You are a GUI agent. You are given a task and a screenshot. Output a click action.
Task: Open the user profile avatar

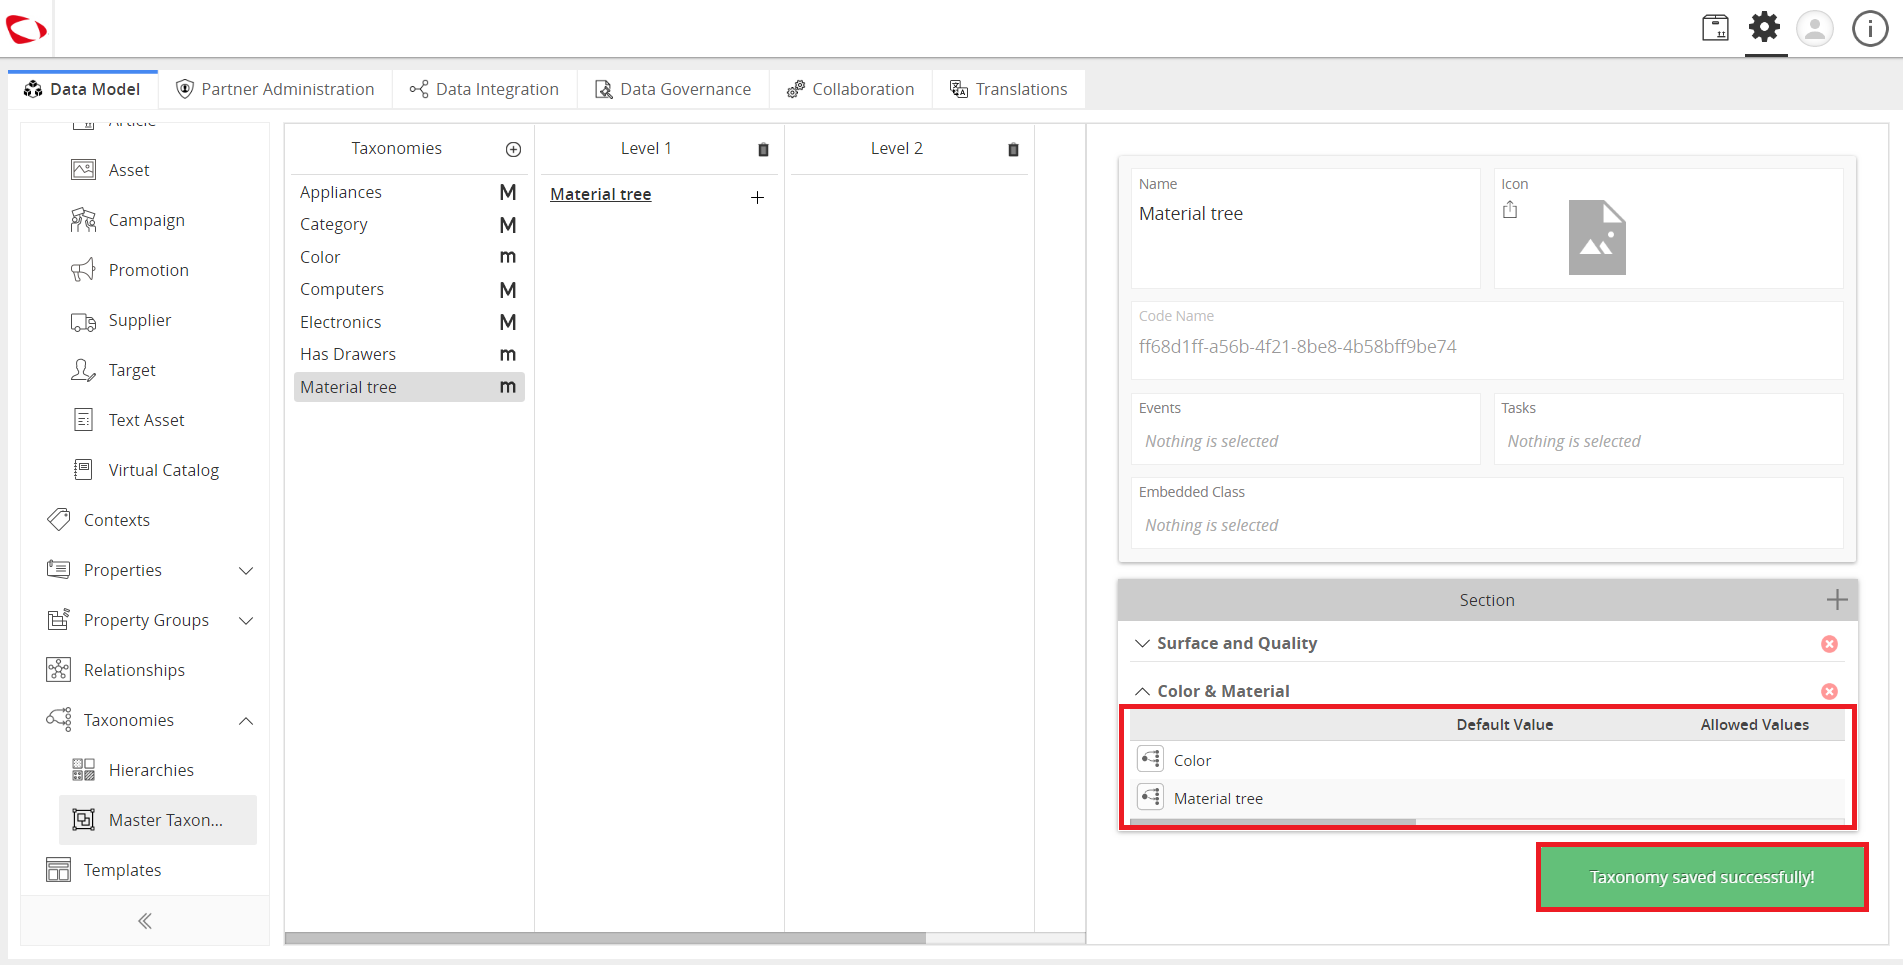[x=1815, y=28]
